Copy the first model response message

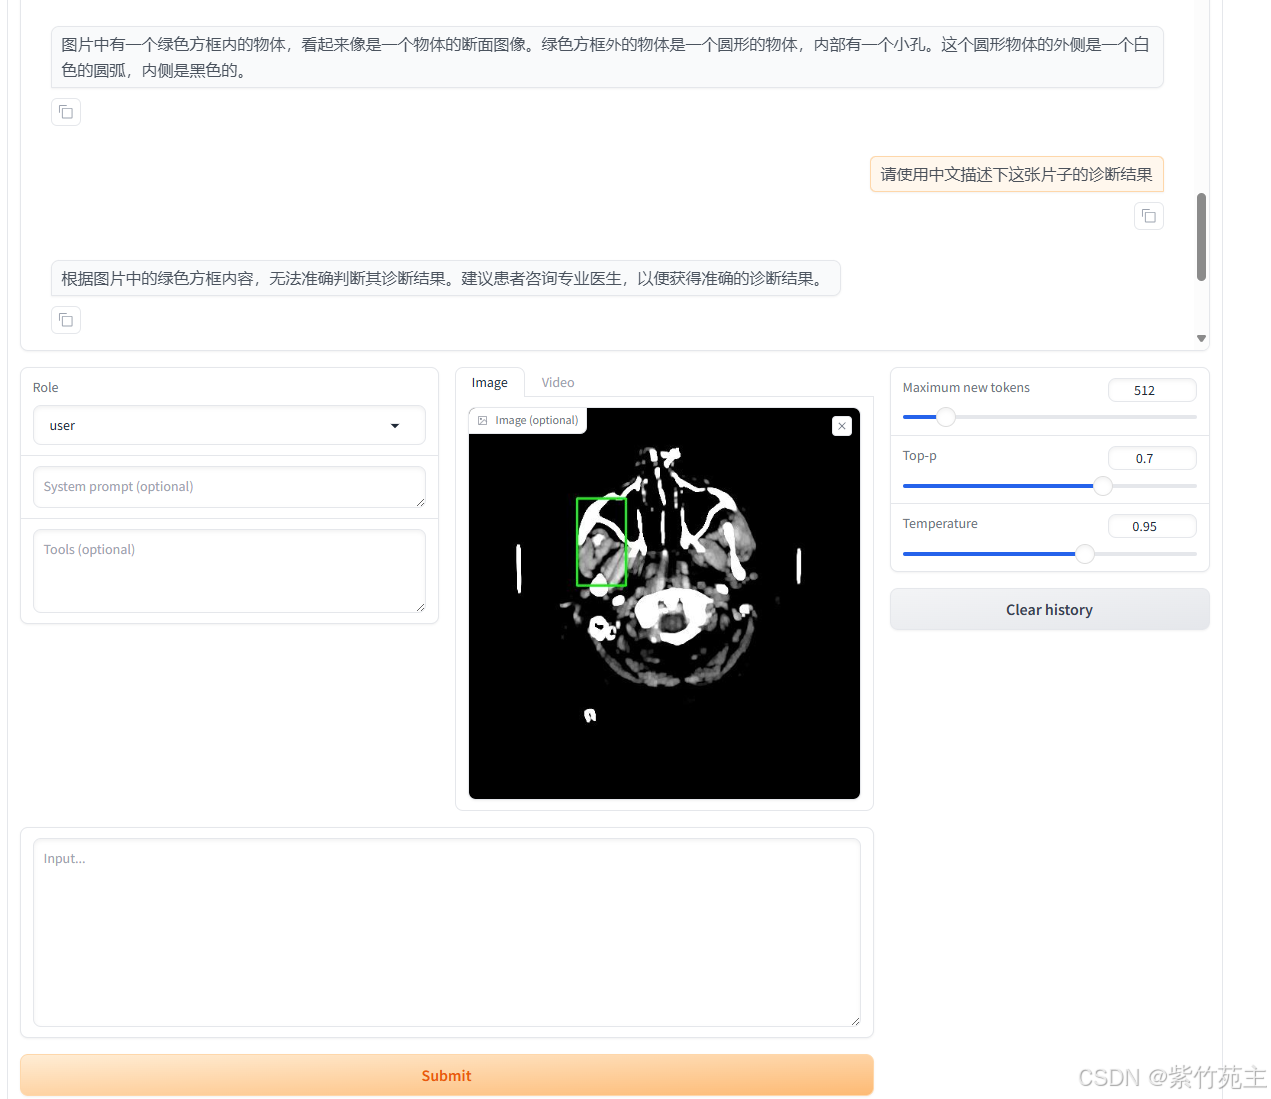click(65, 111)
